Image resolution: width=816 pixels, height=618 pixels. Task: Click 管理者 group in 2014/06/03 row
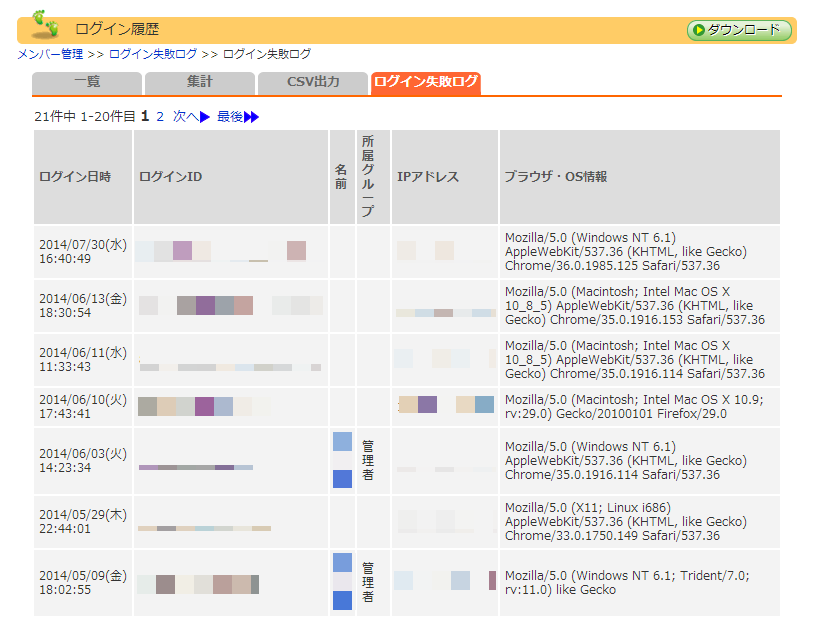click(368, 460)
